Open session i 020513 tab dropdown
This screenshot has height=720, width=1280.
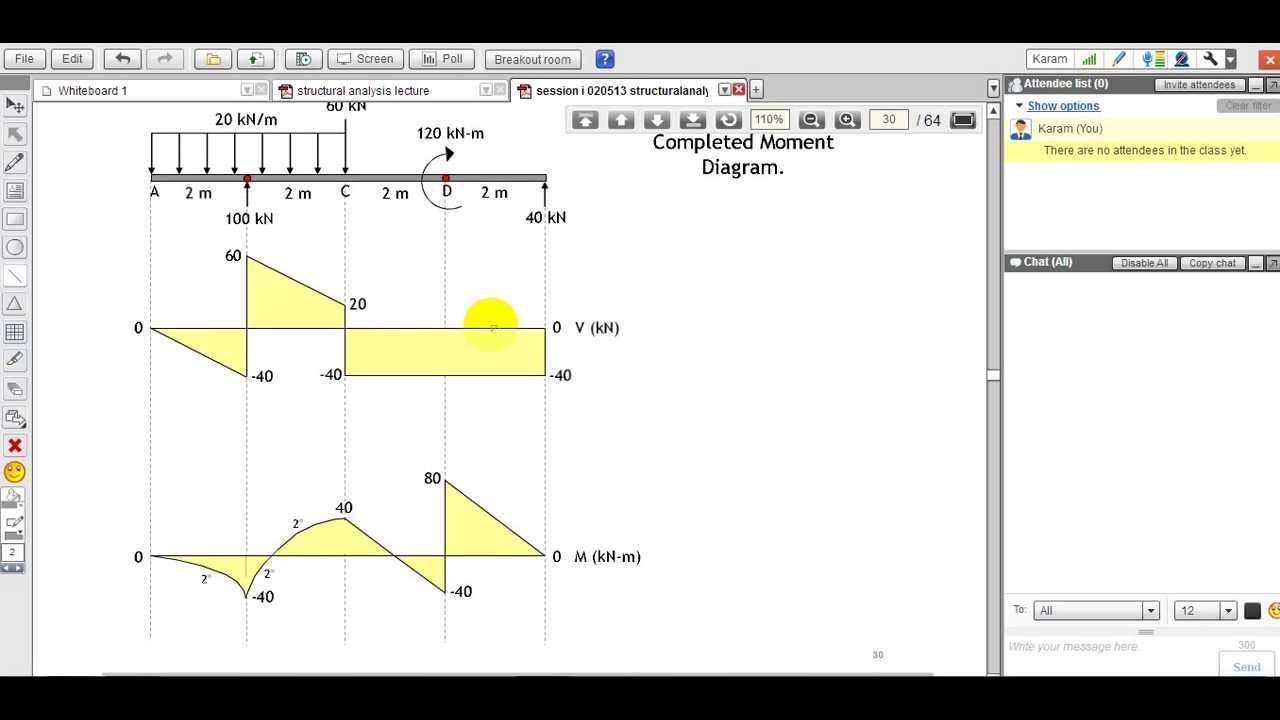pos(724,90)
